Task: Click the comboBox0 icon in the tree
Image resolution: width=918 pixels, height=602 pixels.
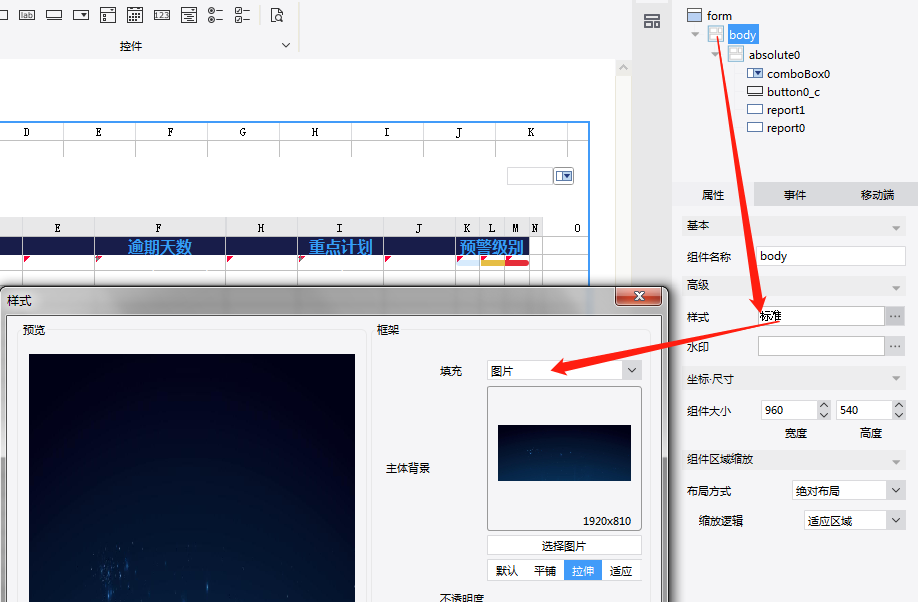Action: tap(755, 73)
